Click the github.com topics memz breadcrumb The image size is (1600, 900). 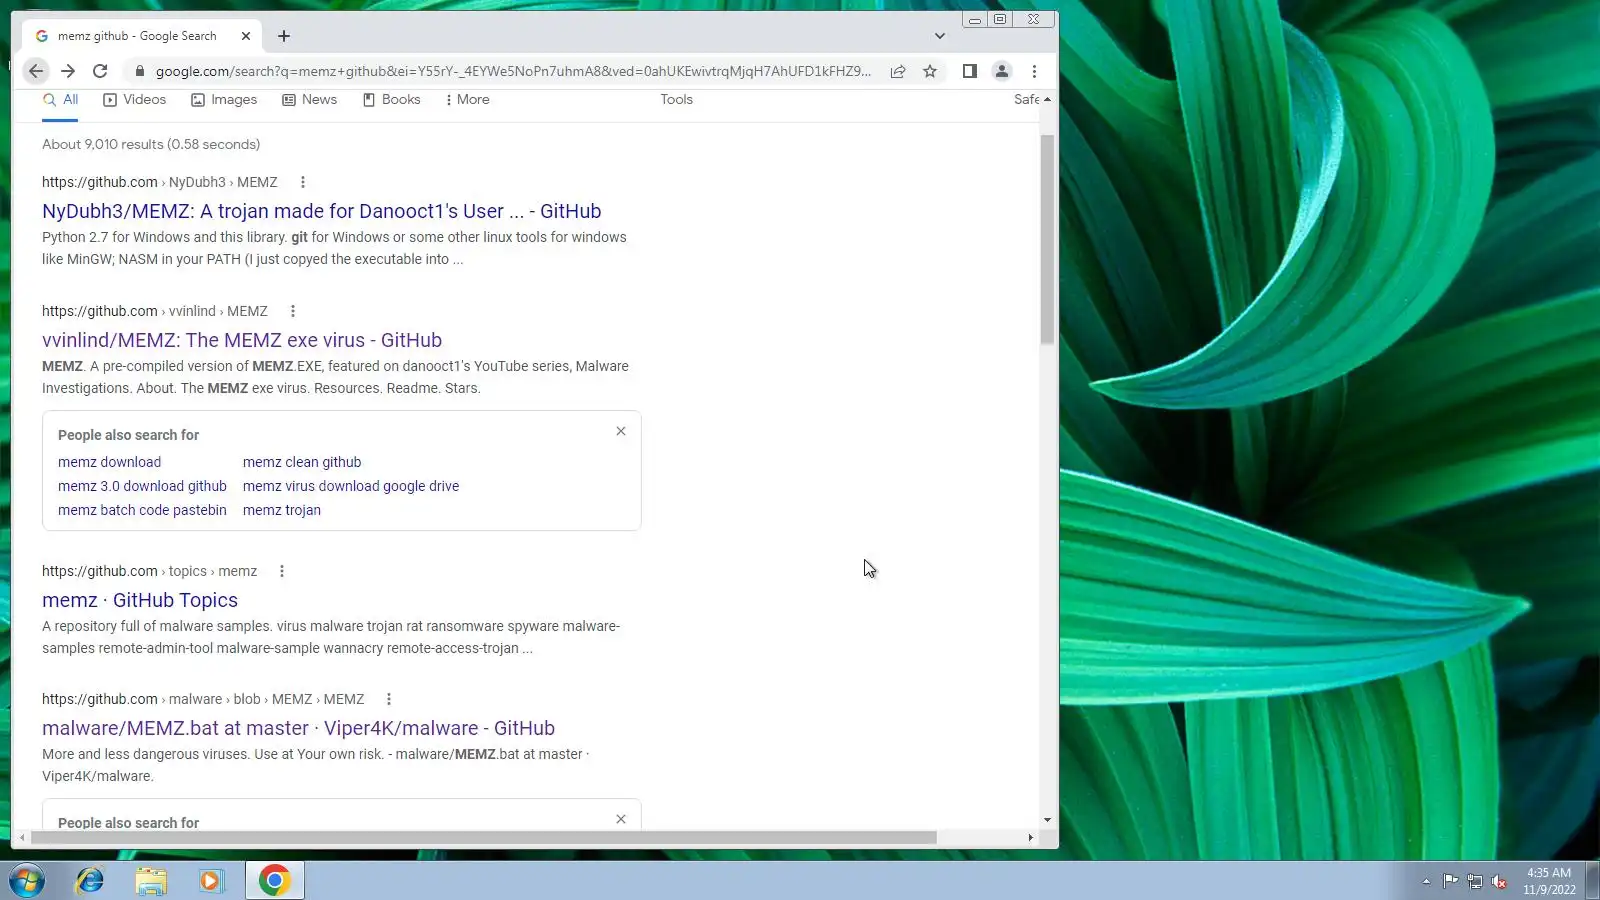pos(150,571)
